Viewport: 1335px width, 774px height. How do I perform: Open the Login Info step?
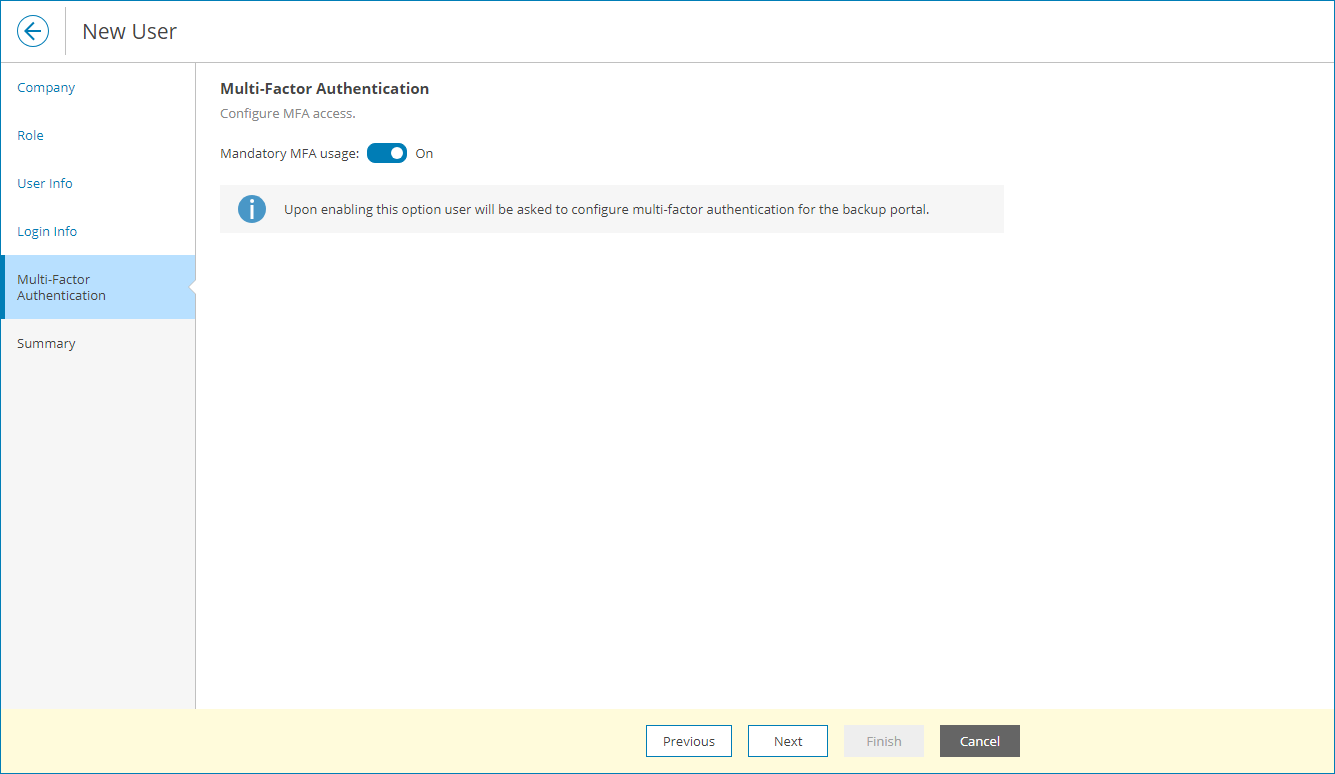pyautogui.click(x=47, y=231)
